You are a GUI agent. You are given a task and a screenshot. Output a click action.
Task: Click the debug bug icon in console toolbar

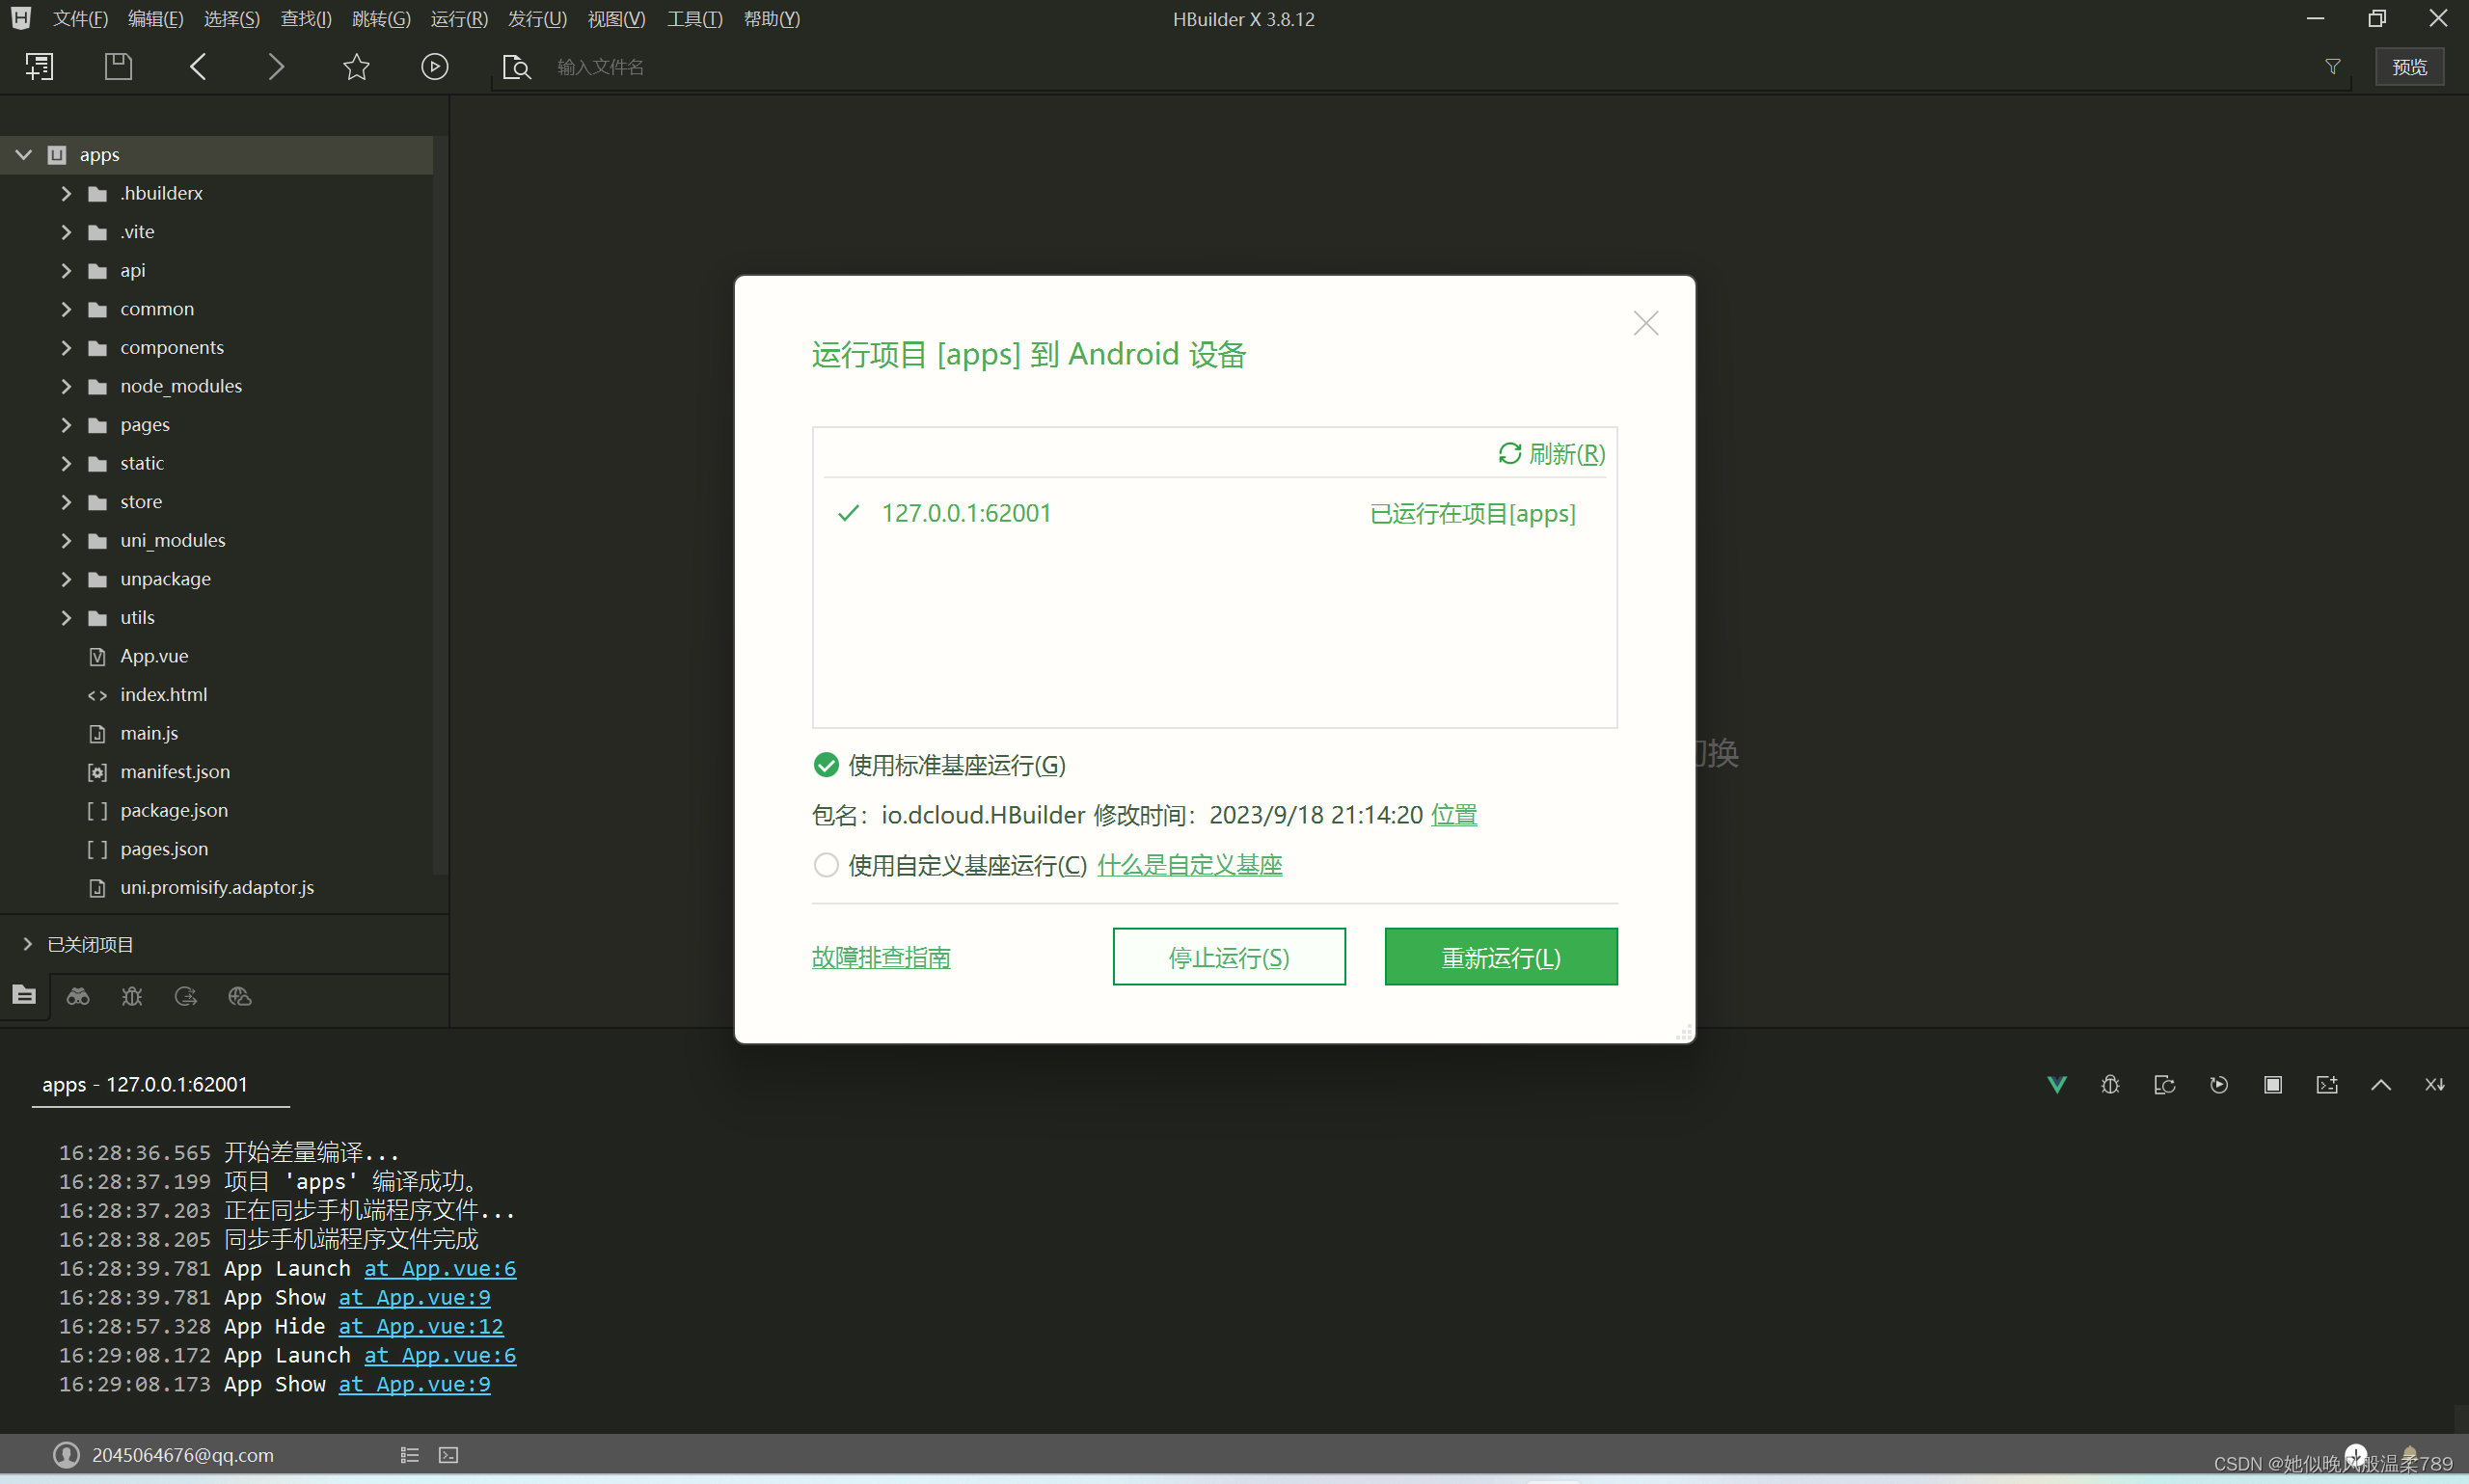point(2110,1085)
